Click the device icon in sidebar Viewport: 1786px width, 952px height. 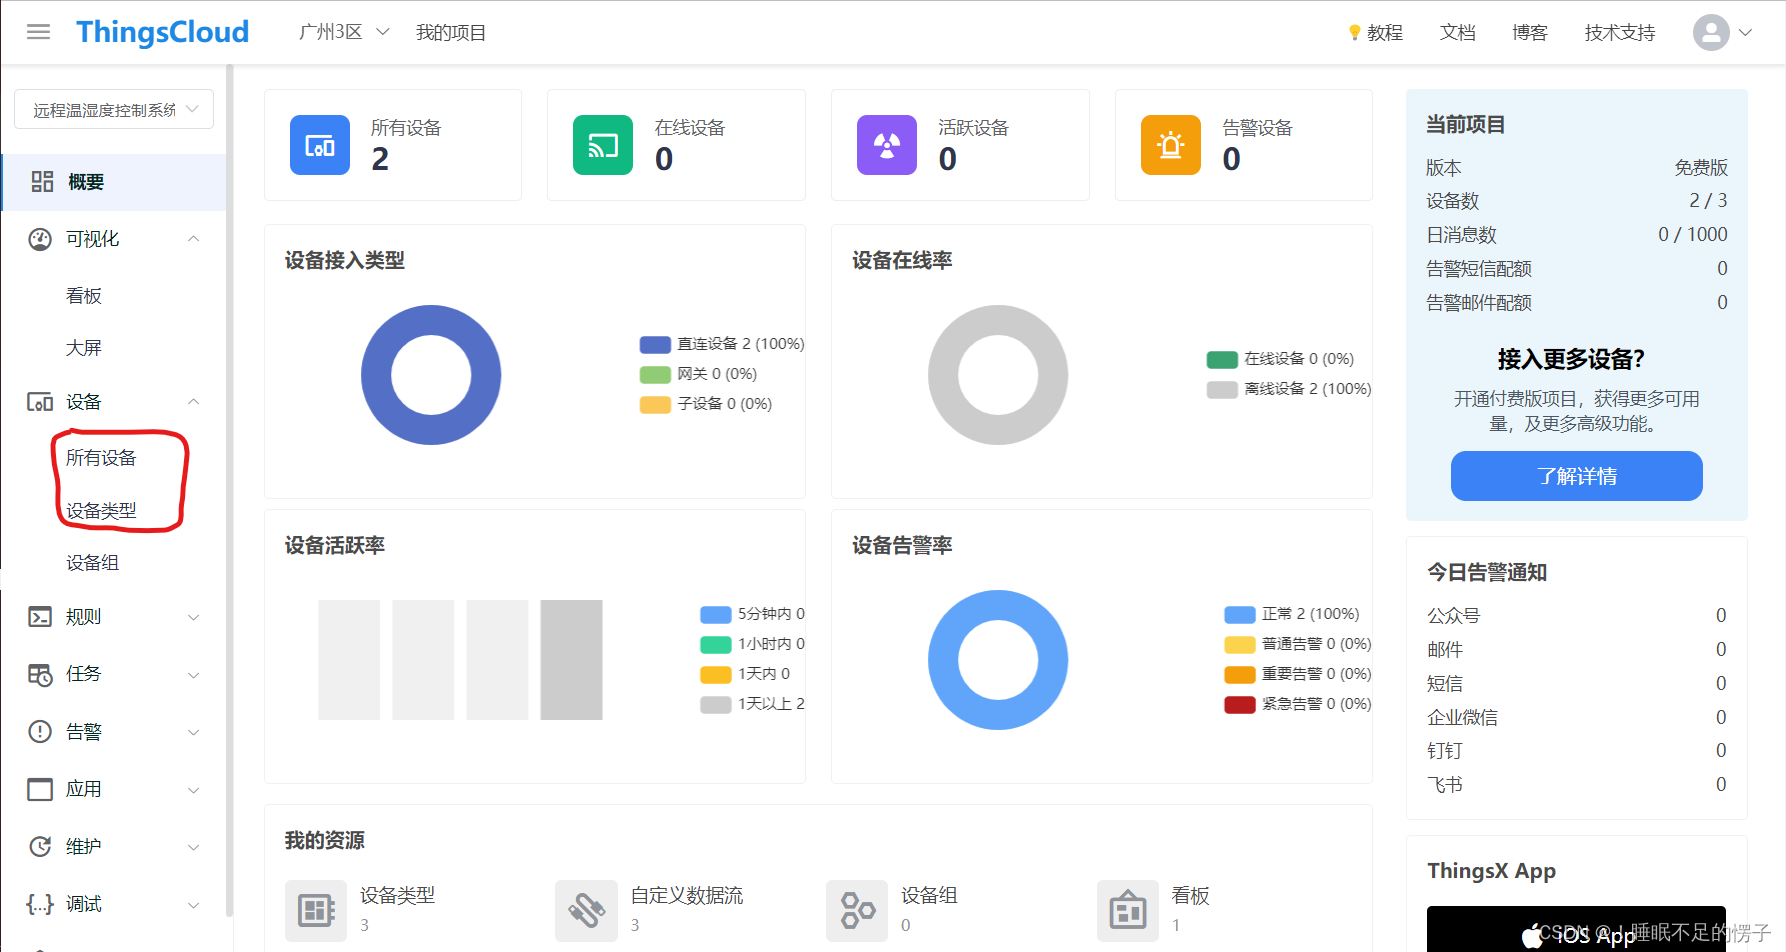pyautogui.click(x=40, y=402)
